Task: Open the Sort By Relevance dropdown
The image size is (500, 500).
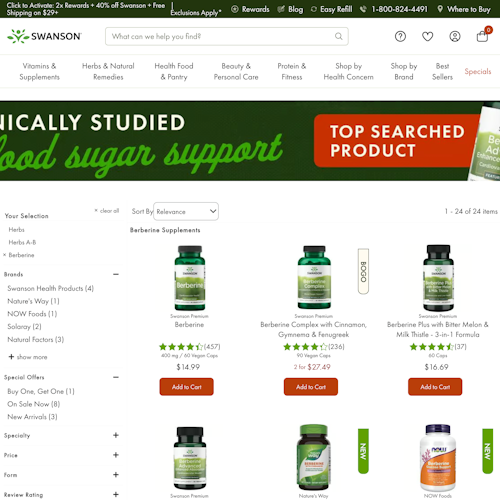Action: 186,211
